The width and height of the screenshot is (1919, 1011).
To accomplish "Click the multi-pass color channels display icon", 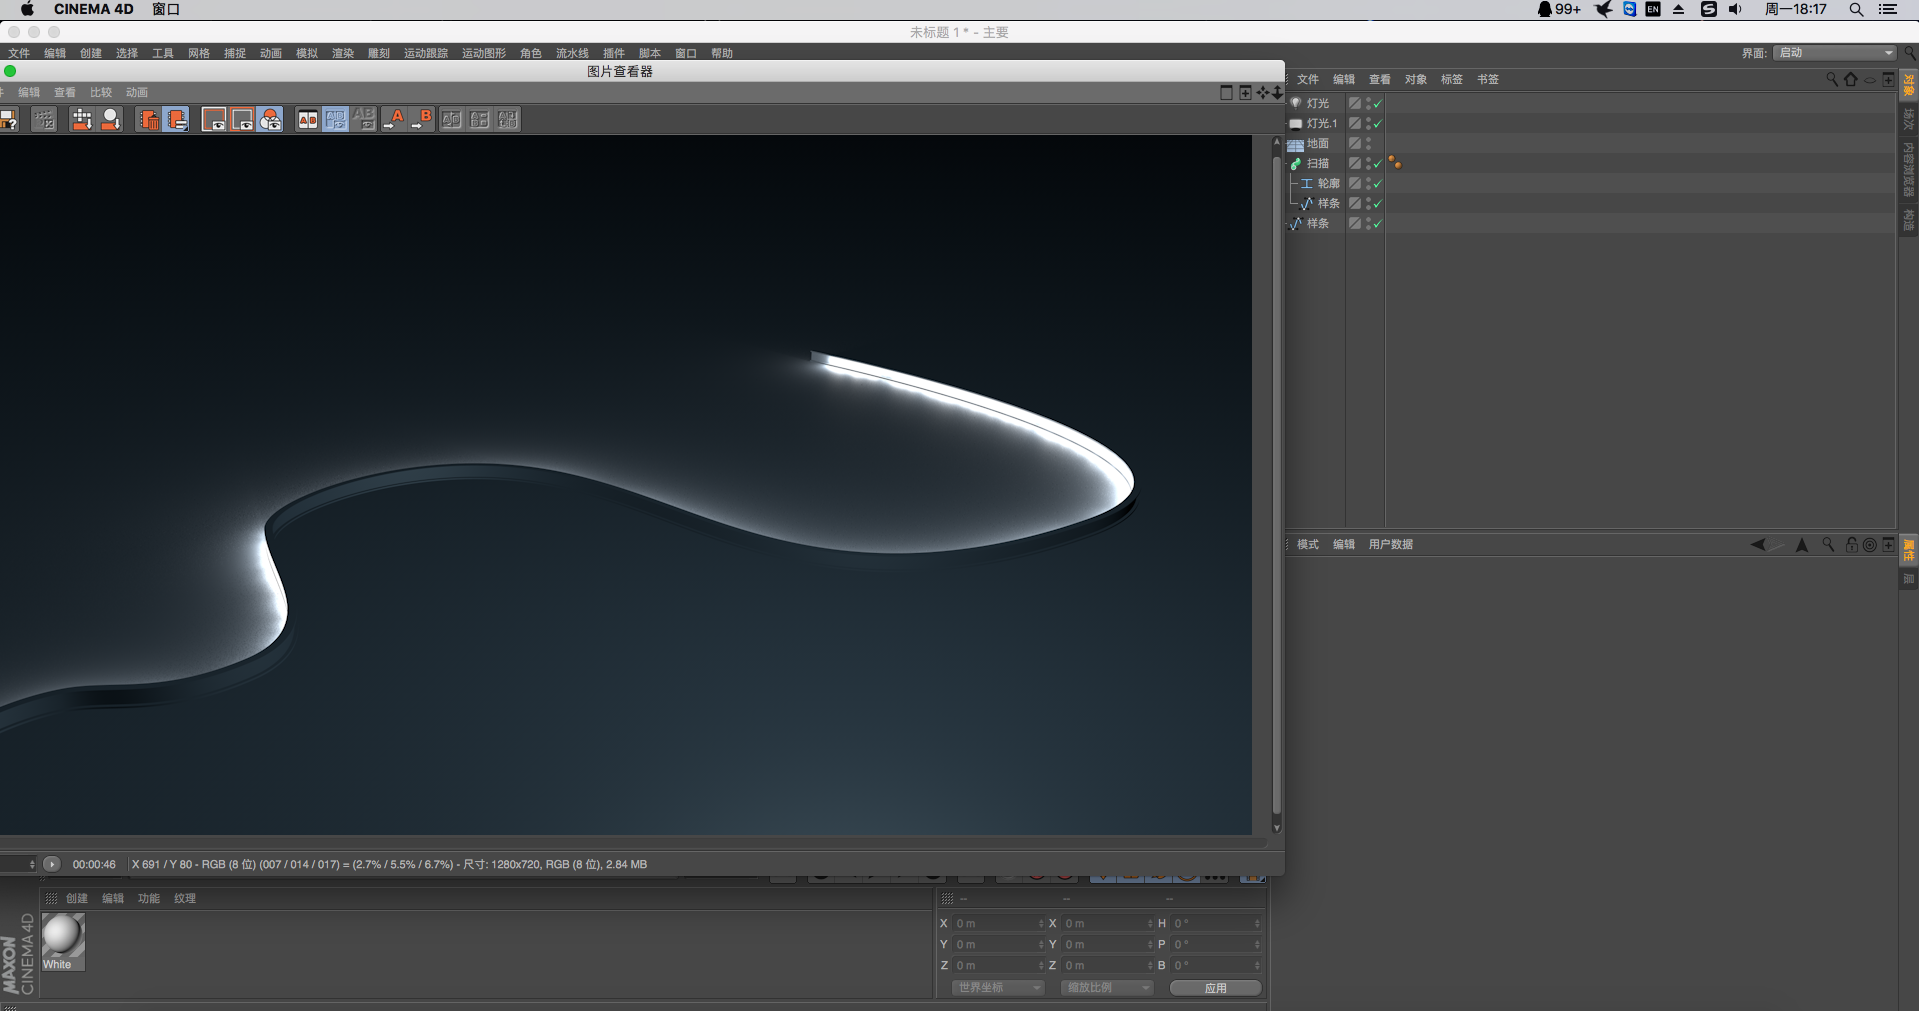I will click(x=270, y=120).
